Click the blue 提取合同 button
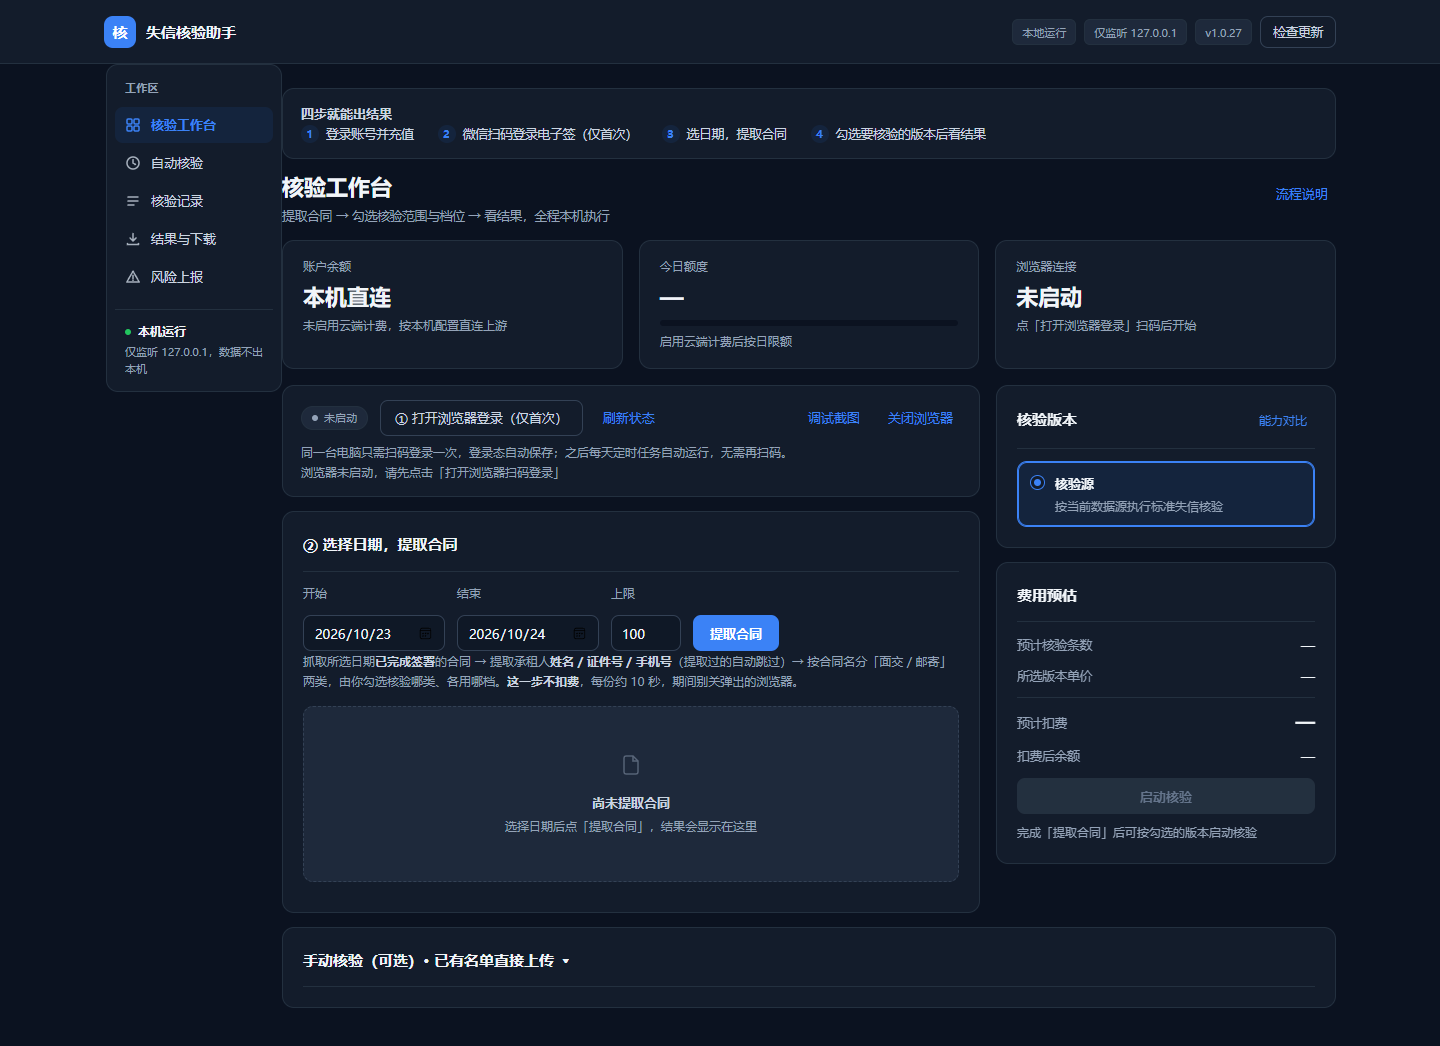Screen dimensions: 1440x1046 pos(736,634)
